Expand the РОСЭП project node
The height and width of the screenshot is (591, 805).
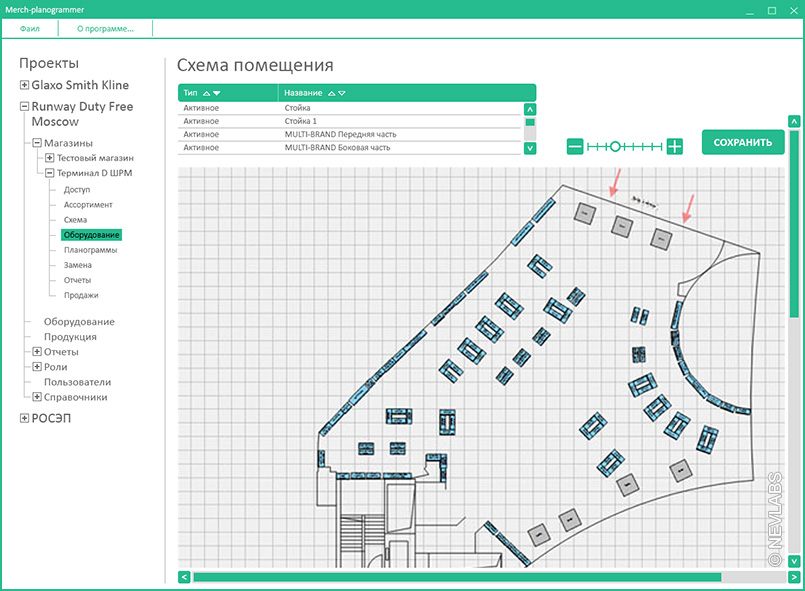[x=25, y=419]
